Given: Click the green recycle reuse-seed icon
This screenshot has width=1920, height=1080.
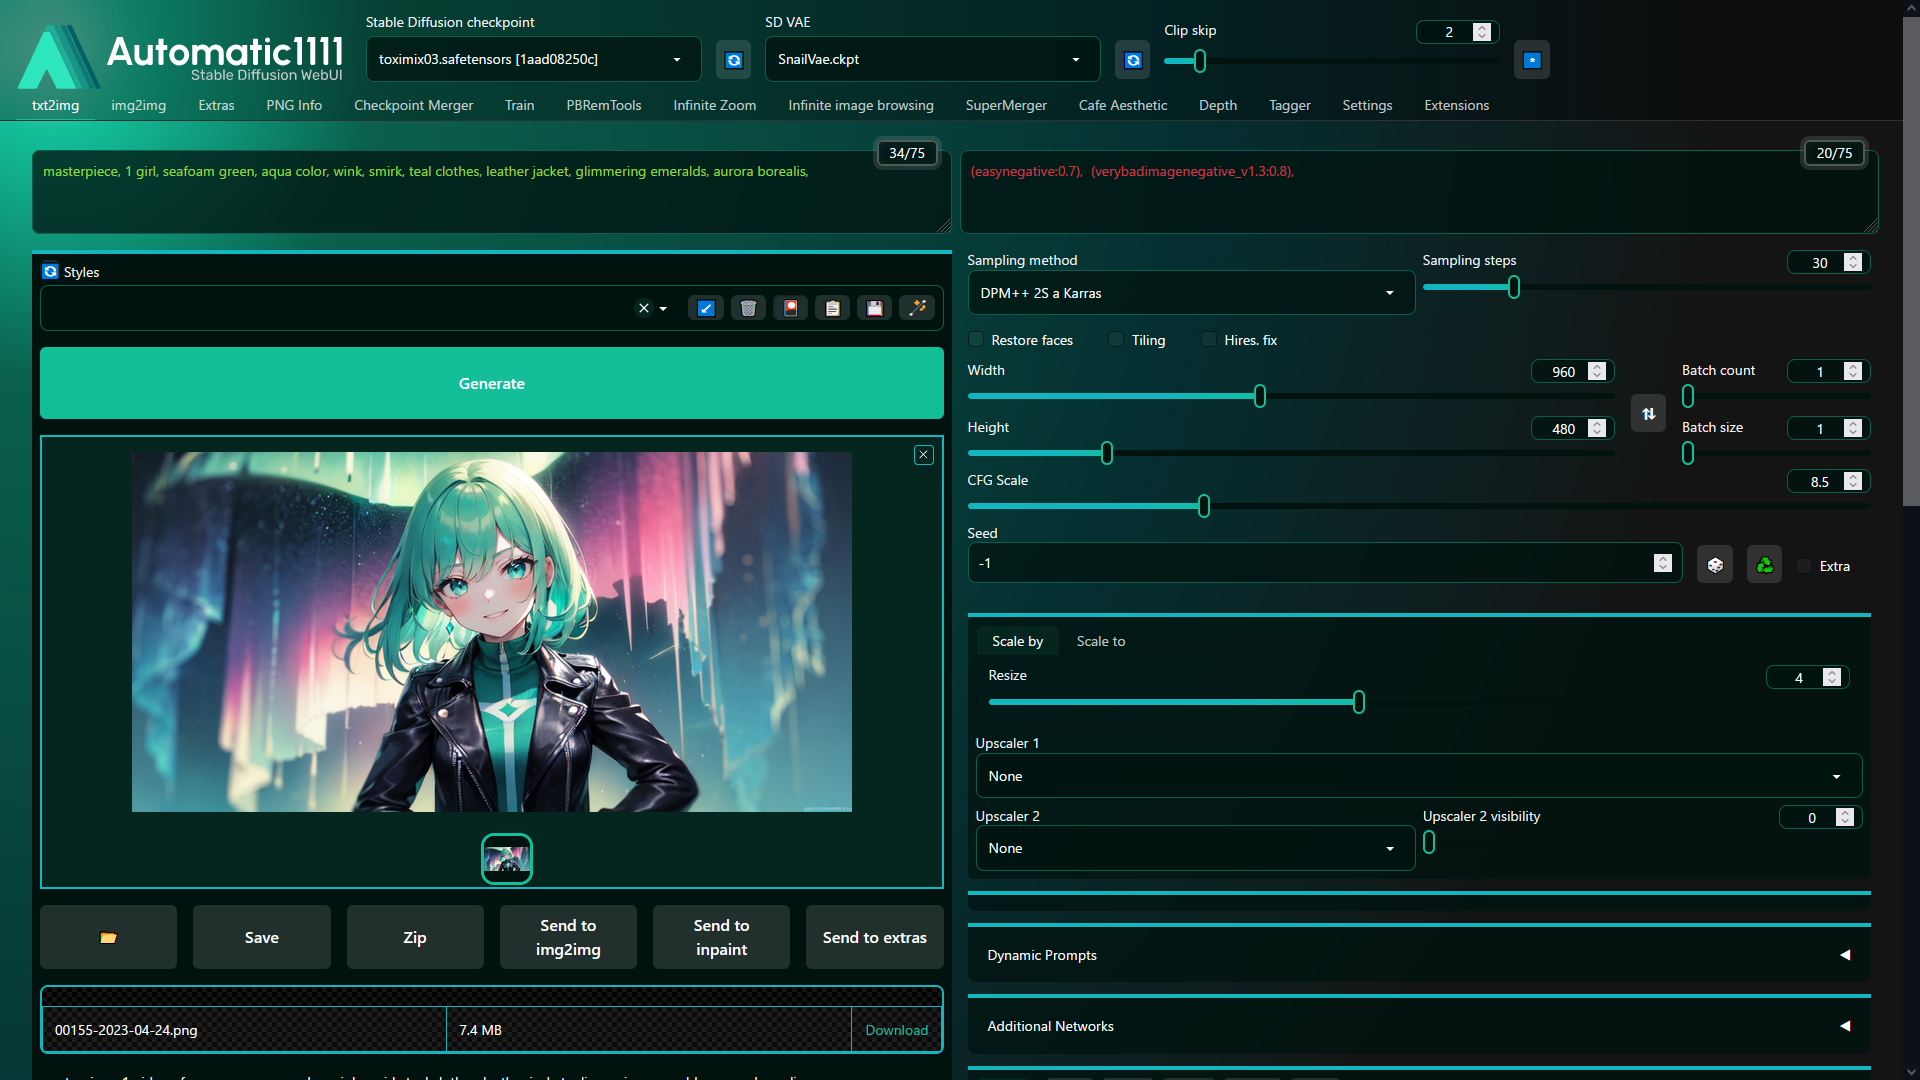Looking at the screenshot, I should pos(1764,565).
